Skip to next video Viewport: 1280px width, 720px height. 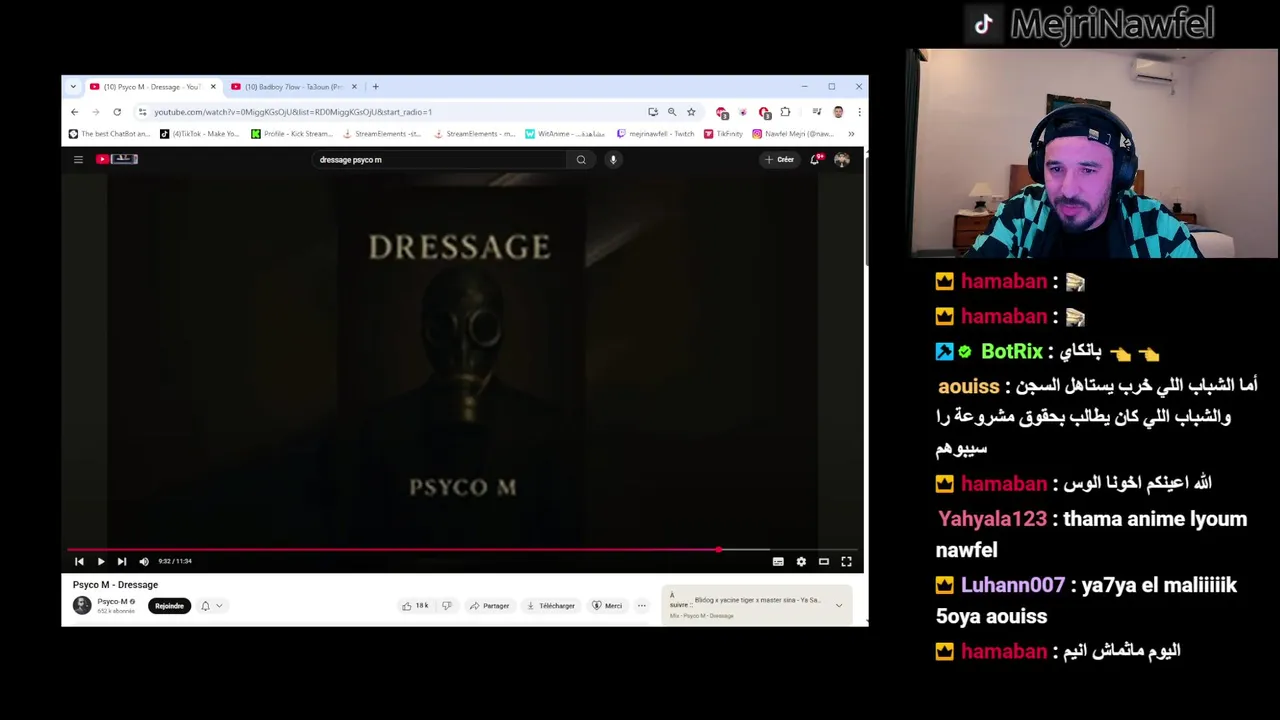pos(122,562)
